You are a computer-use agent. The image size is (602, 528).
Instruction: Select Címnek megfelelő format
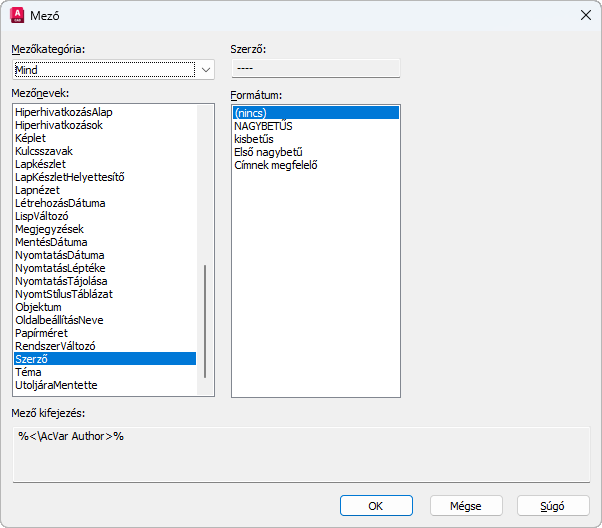(276, 165)
